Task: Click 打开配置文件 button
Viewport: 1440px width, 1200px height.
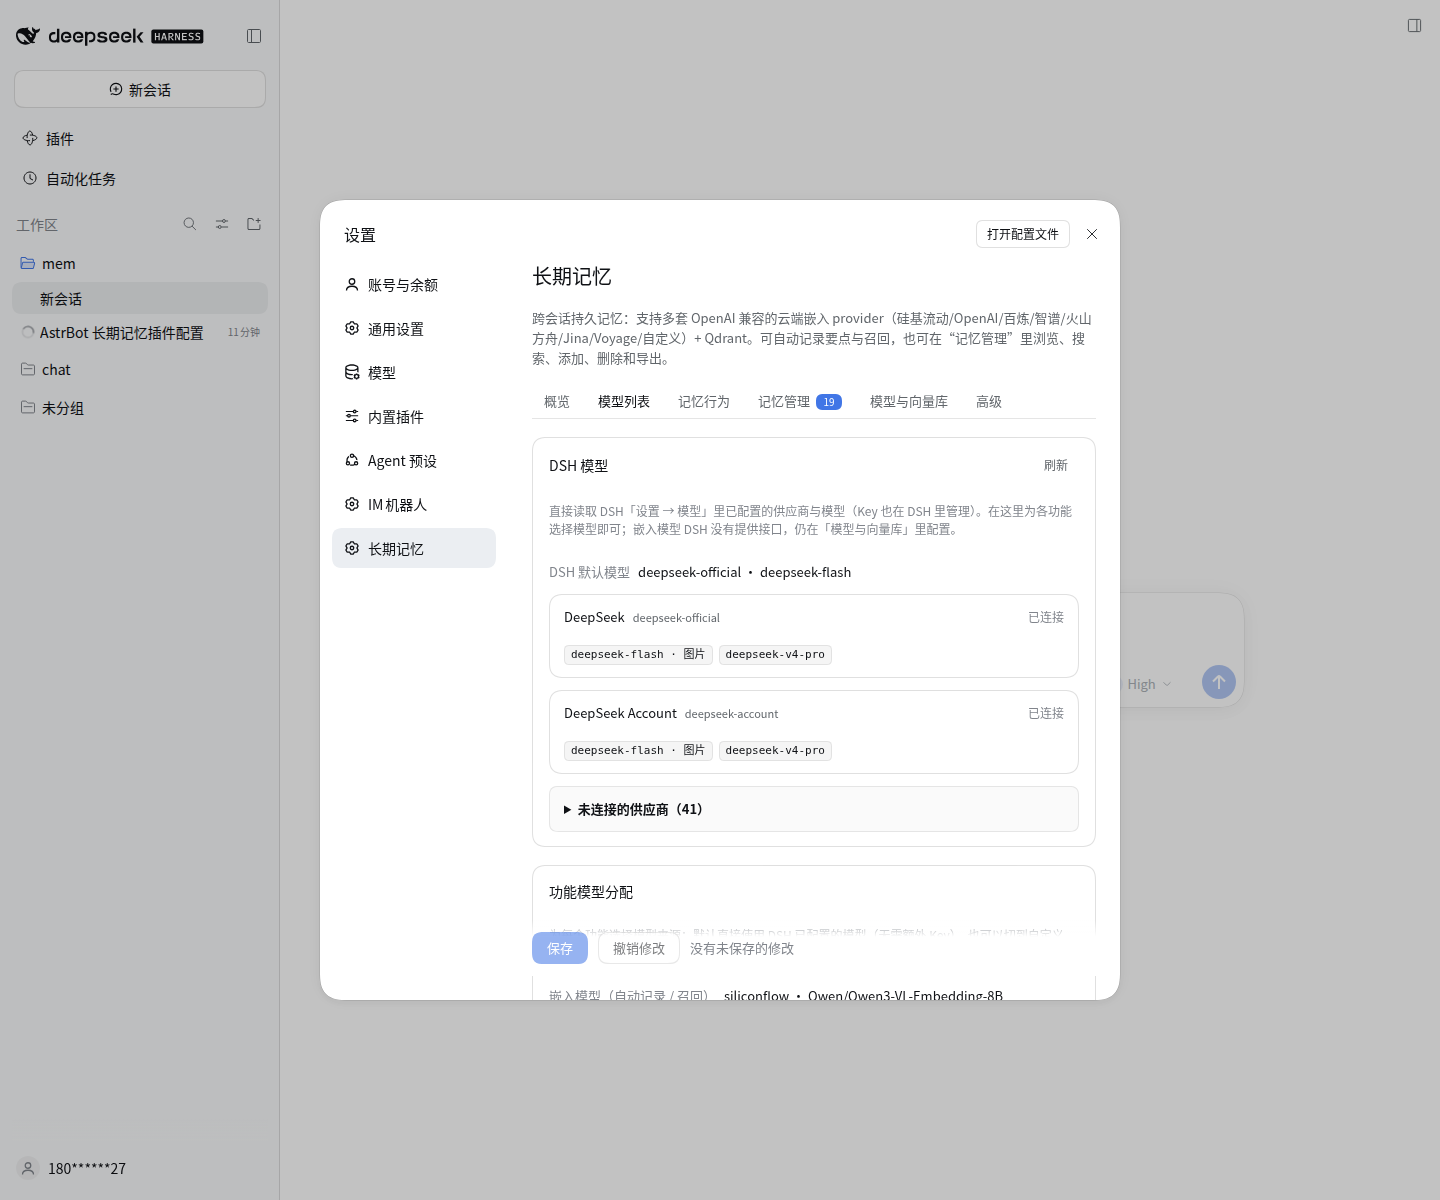Action: pos(1023,234)
